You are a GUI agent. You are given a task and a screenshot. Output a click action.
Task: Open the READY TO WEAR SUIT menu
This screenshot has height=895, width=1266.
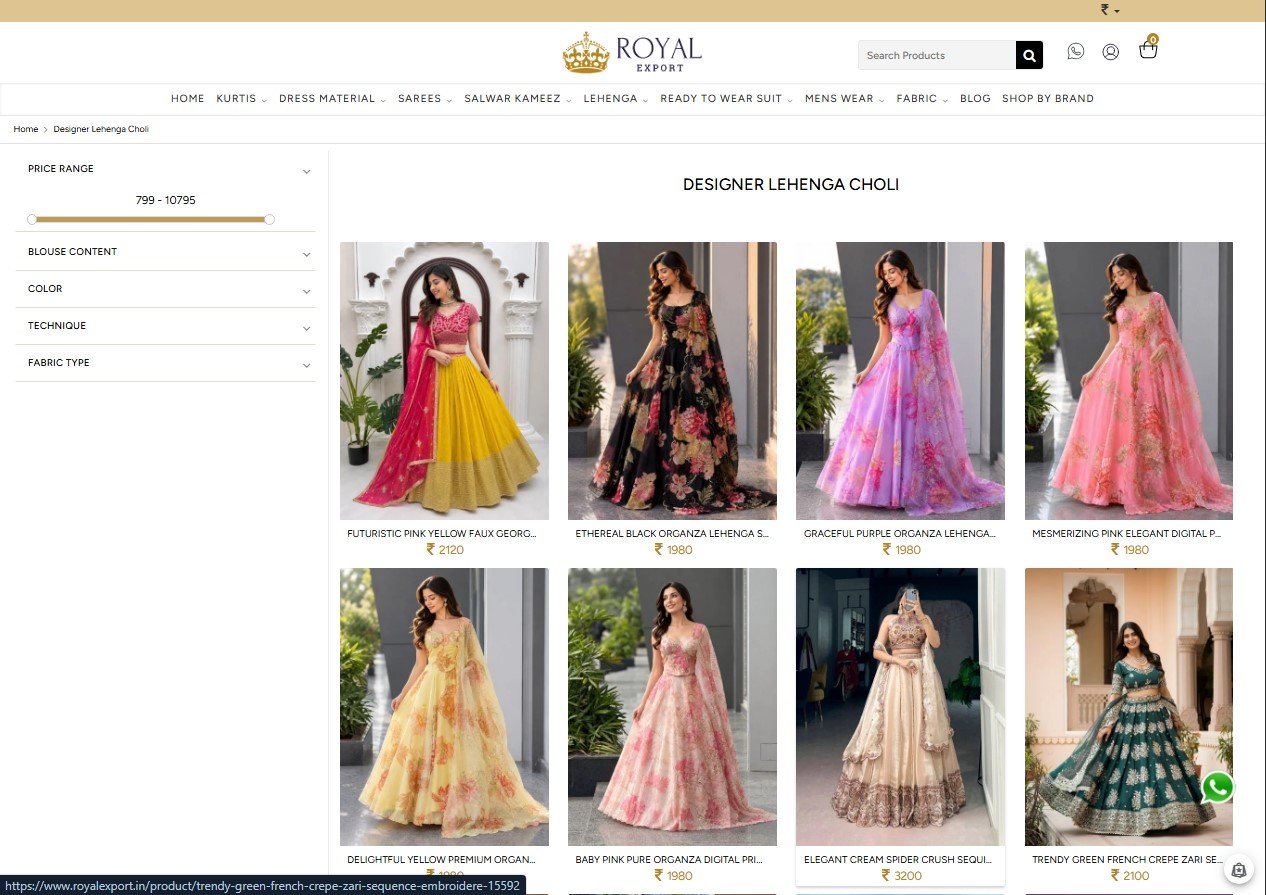coord(726,99)
